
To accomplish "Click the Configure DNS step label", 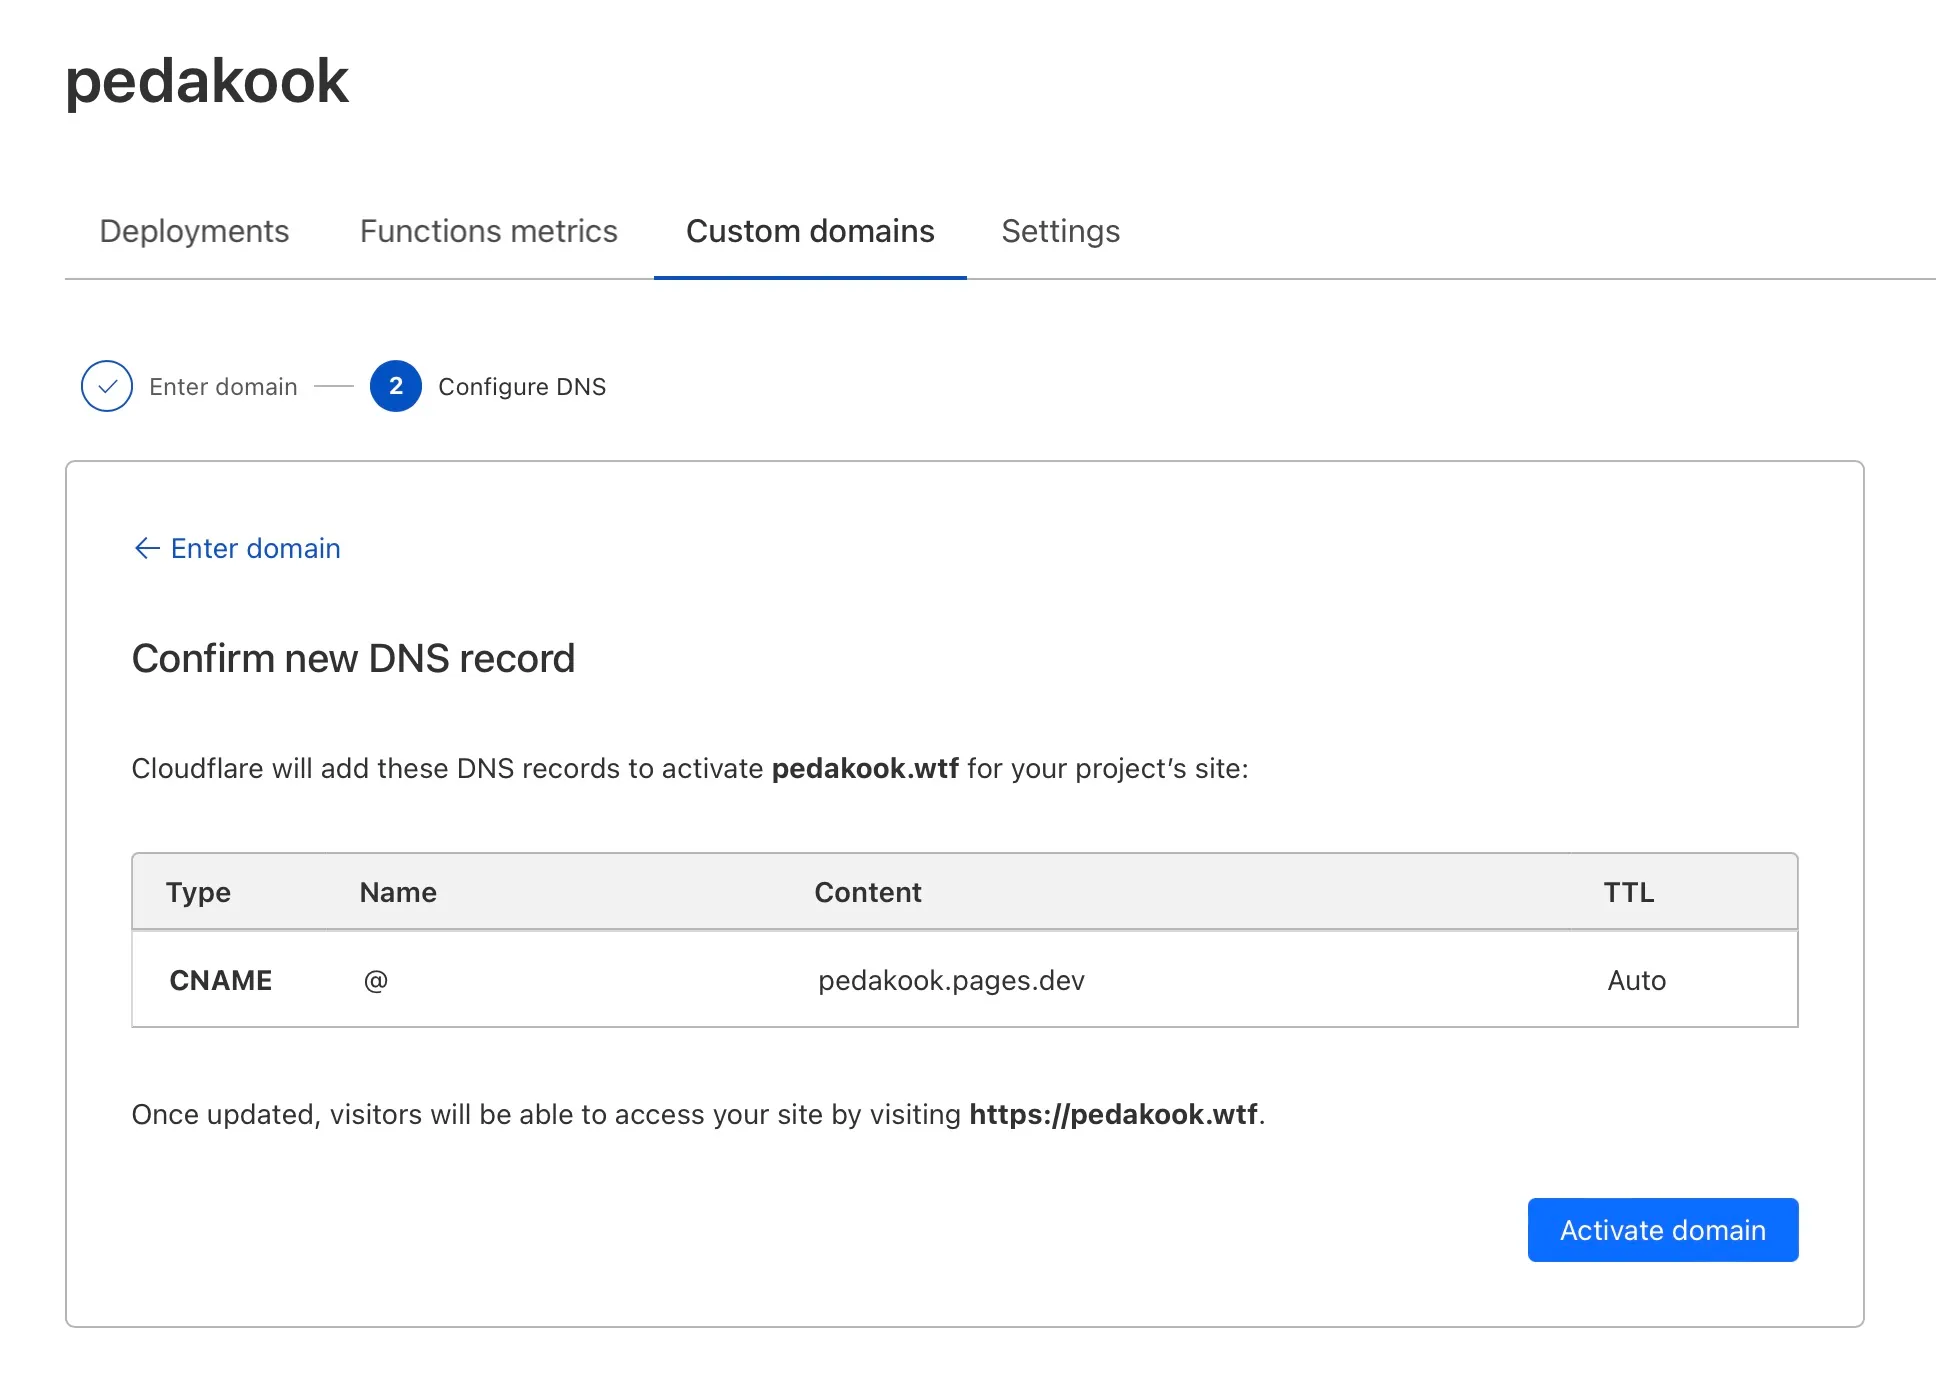I will (522, 387).
